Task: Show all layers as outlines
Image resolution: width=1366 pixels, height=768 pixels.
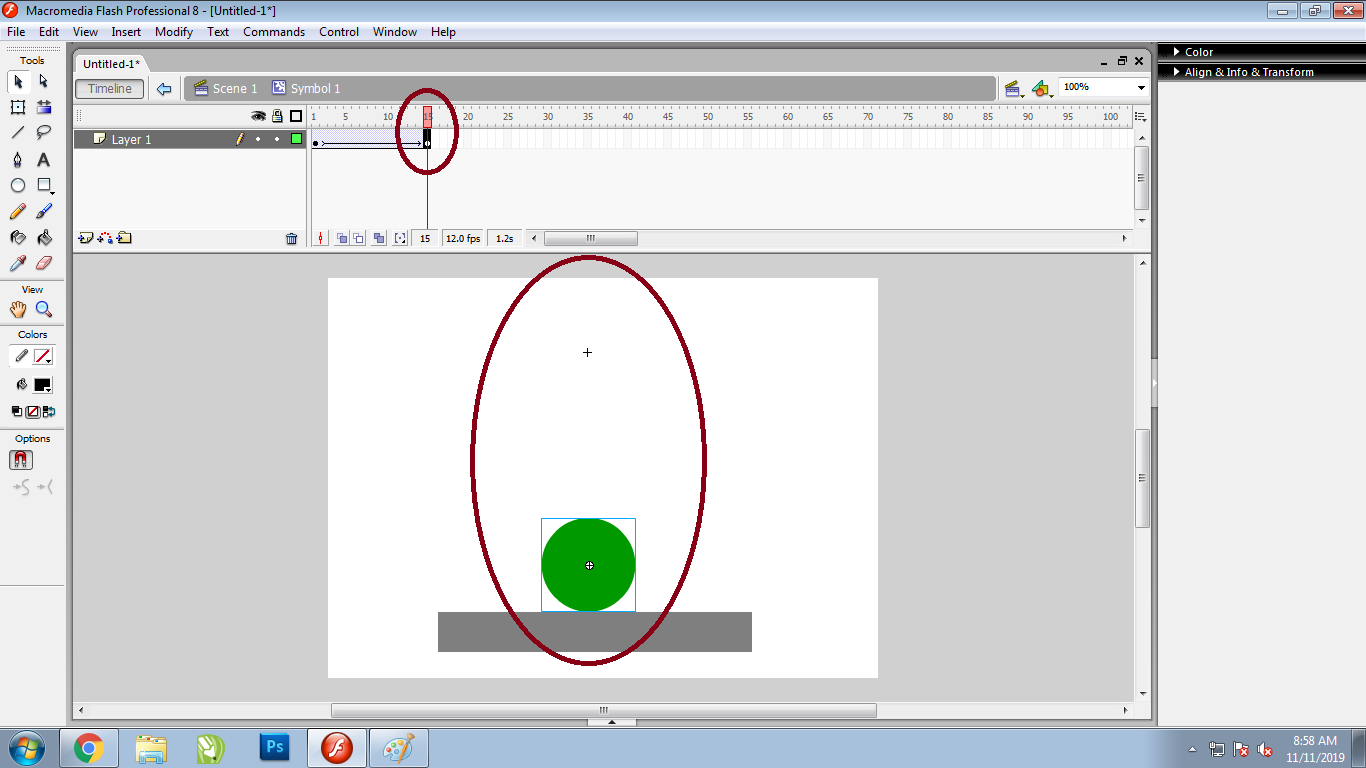Action: [295, 115]
